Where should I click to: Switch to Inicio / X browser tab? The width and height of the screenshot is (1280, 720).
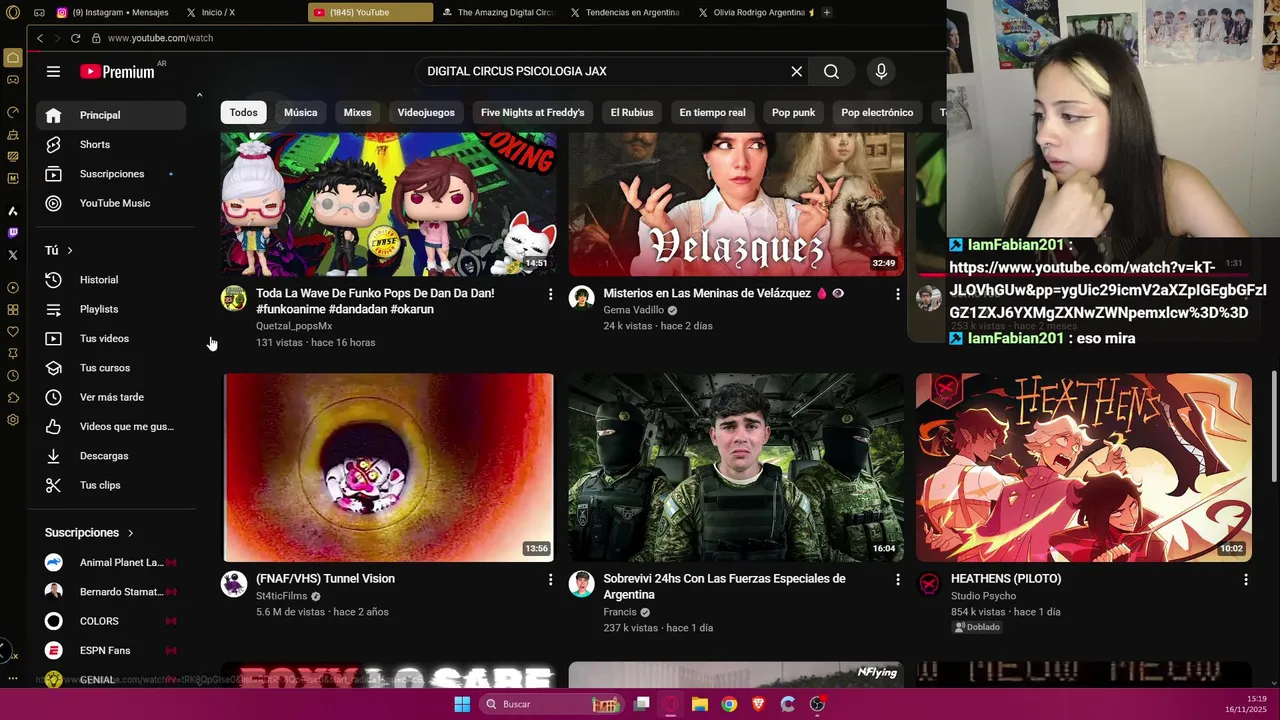[218, 12]
